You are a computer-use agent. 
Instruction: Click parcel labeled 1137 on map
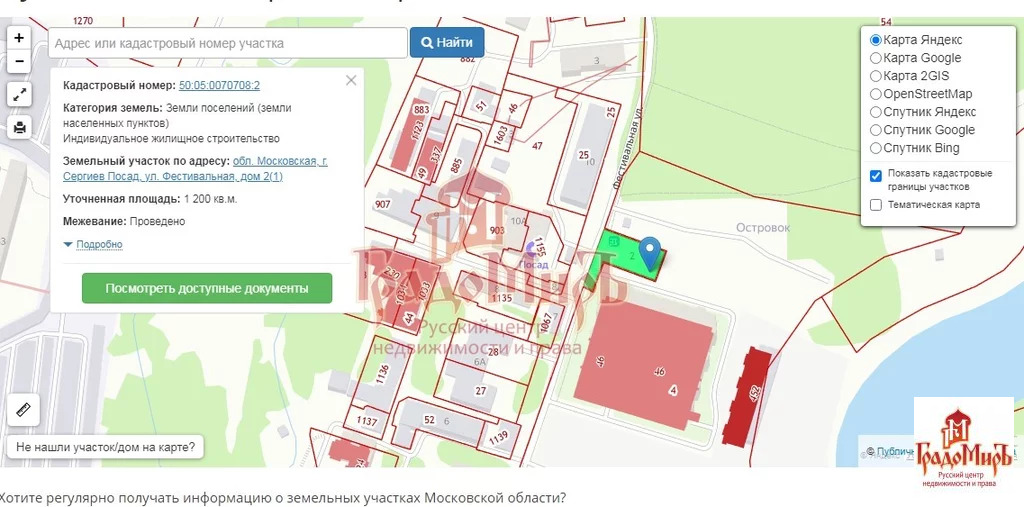(367, 422)
